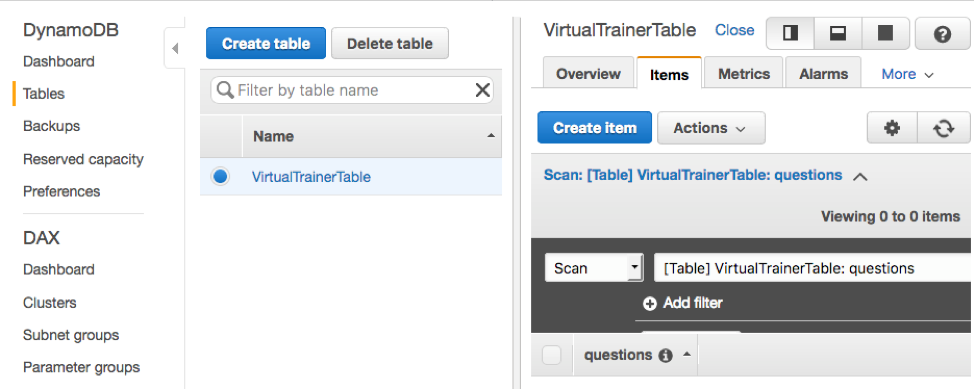Select the VirtualTrainerTable radio button
This screenshot has height=389, width=974.
(220, 177)
